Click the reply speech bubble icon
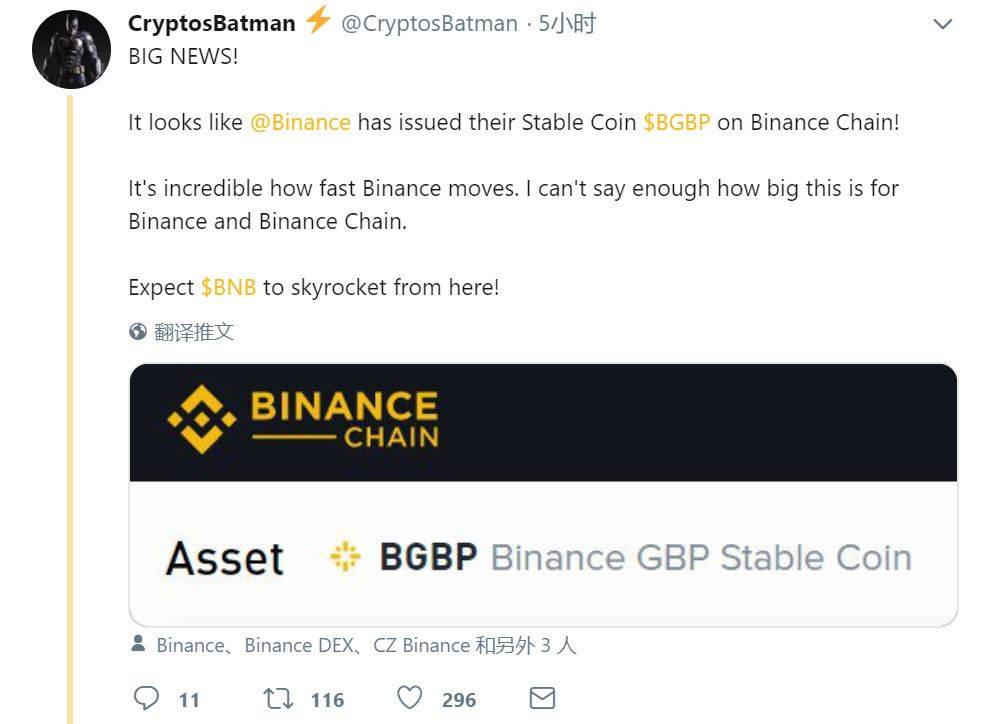The image size is (994, 724). click(146, 698)
